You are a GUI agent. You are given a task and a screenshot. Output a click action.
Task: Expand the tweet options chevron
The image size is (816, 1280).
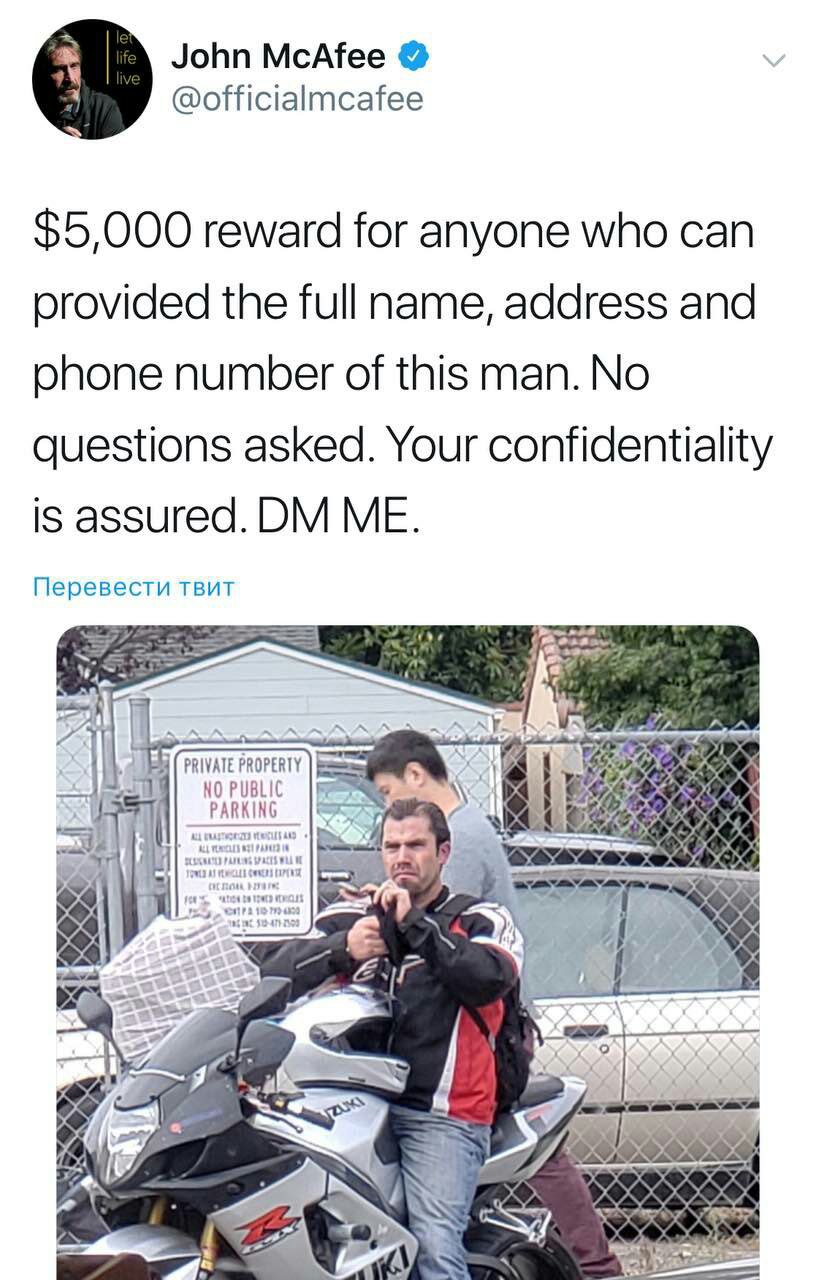click(774, 61)
